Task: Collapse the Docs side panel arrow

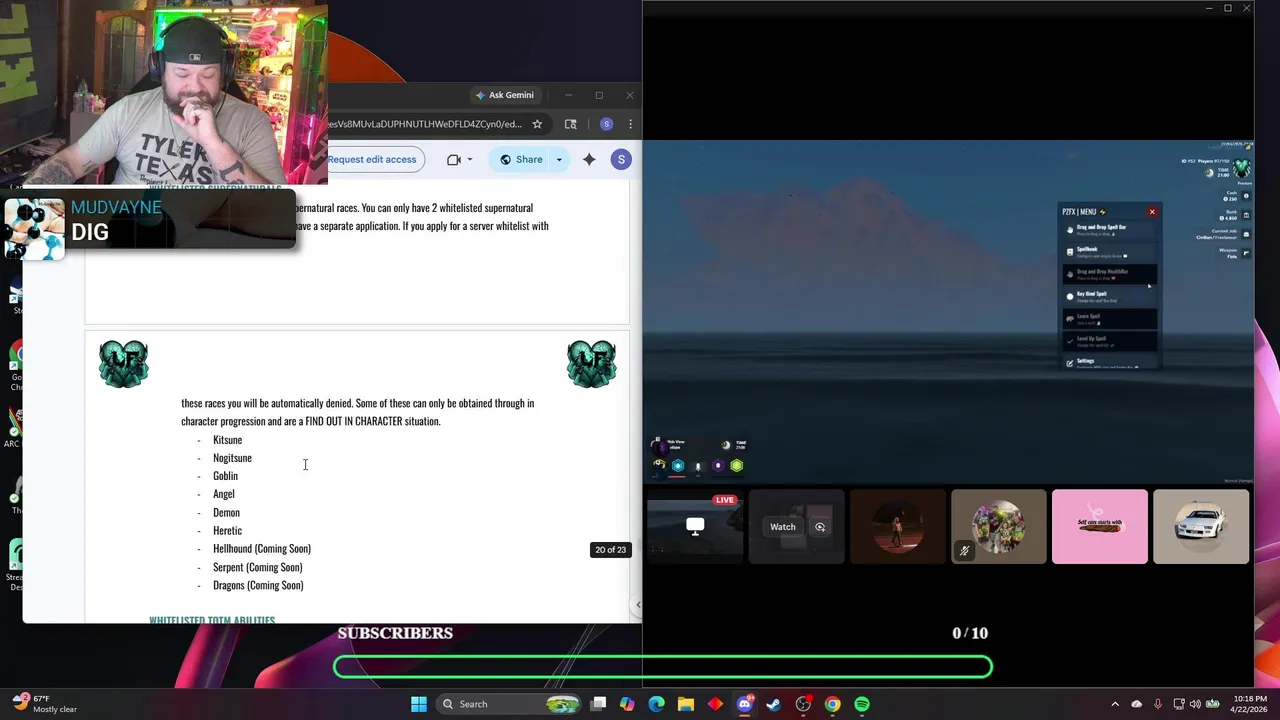Action: tap(638, 604)
